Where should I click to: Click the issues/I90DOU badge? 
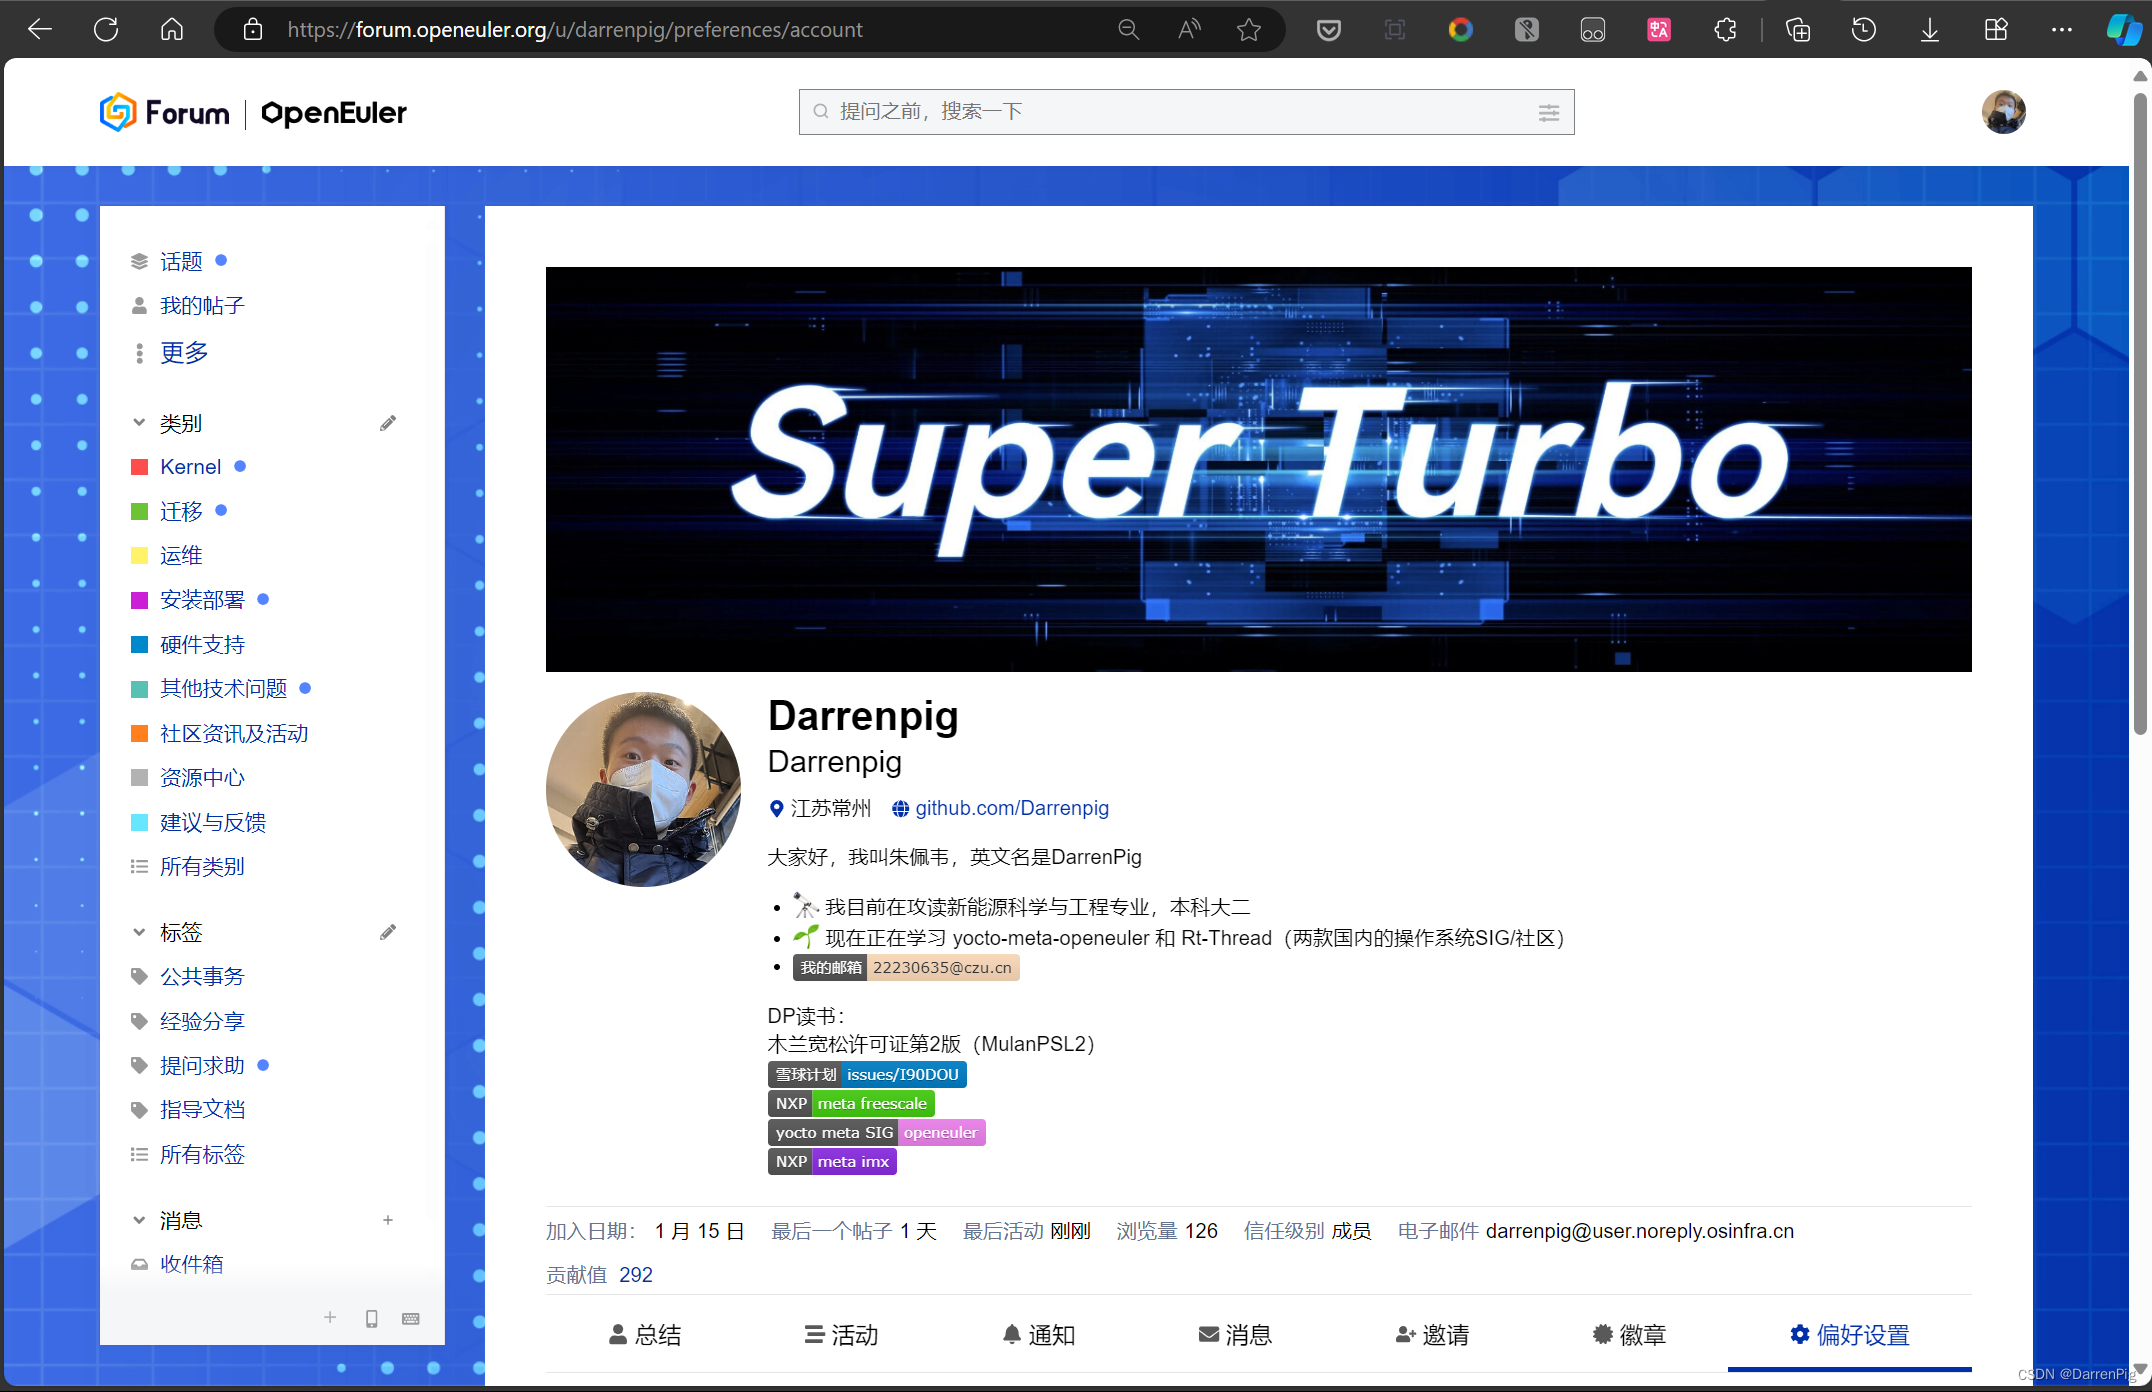point(867,1074)
